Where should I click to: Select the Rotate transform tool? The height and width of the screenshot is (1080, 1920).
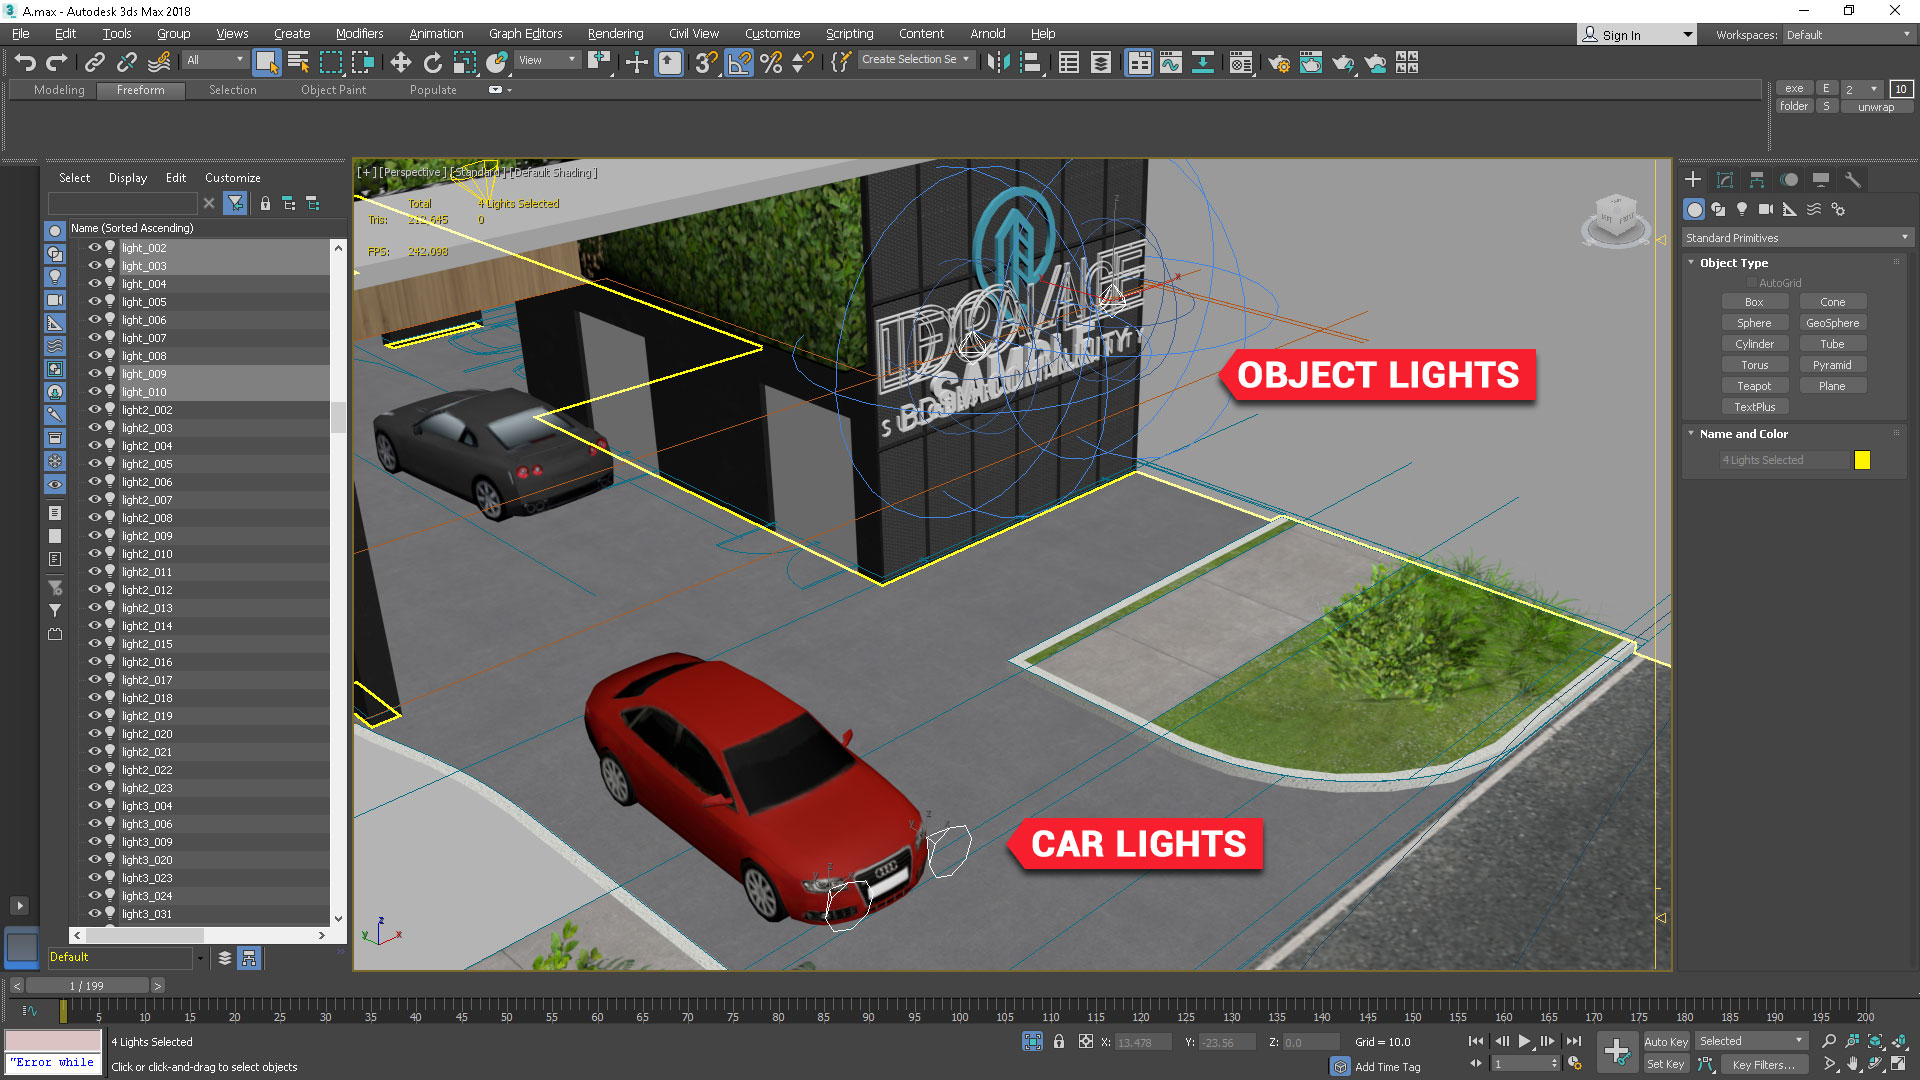[432, 63]
